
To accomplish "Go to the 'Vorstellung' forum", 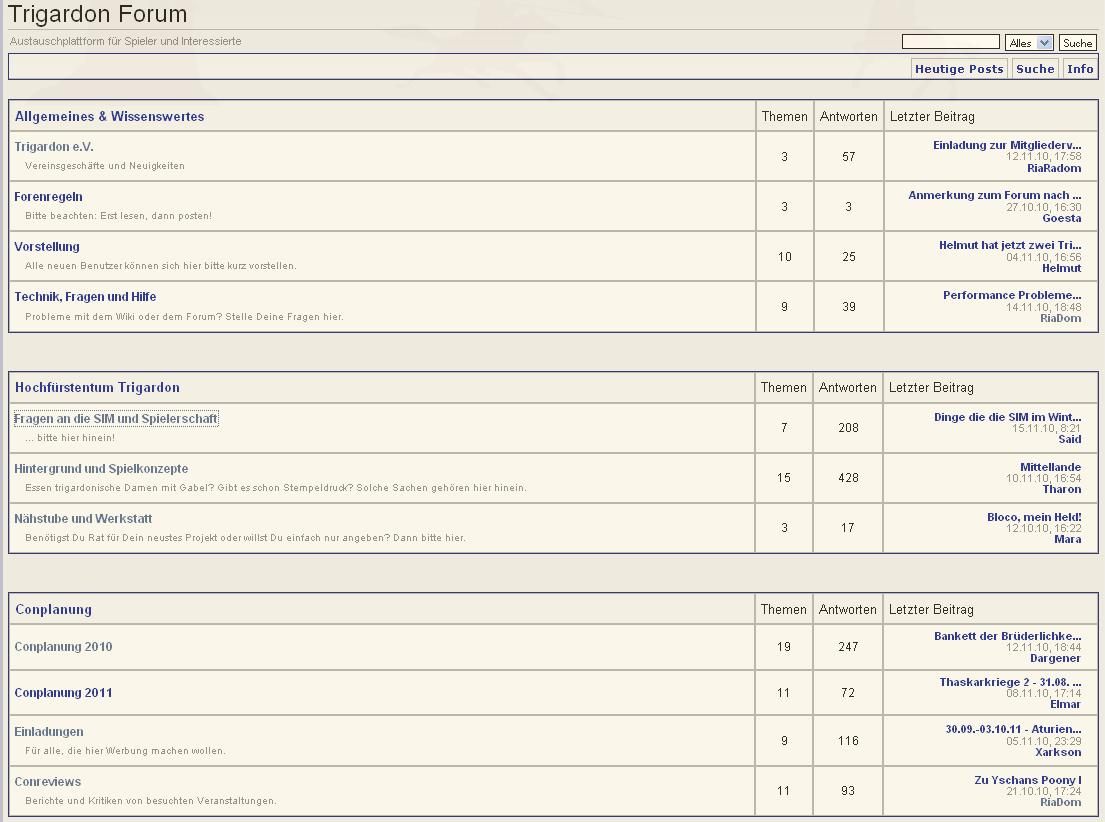I will [x=47, y=247].
